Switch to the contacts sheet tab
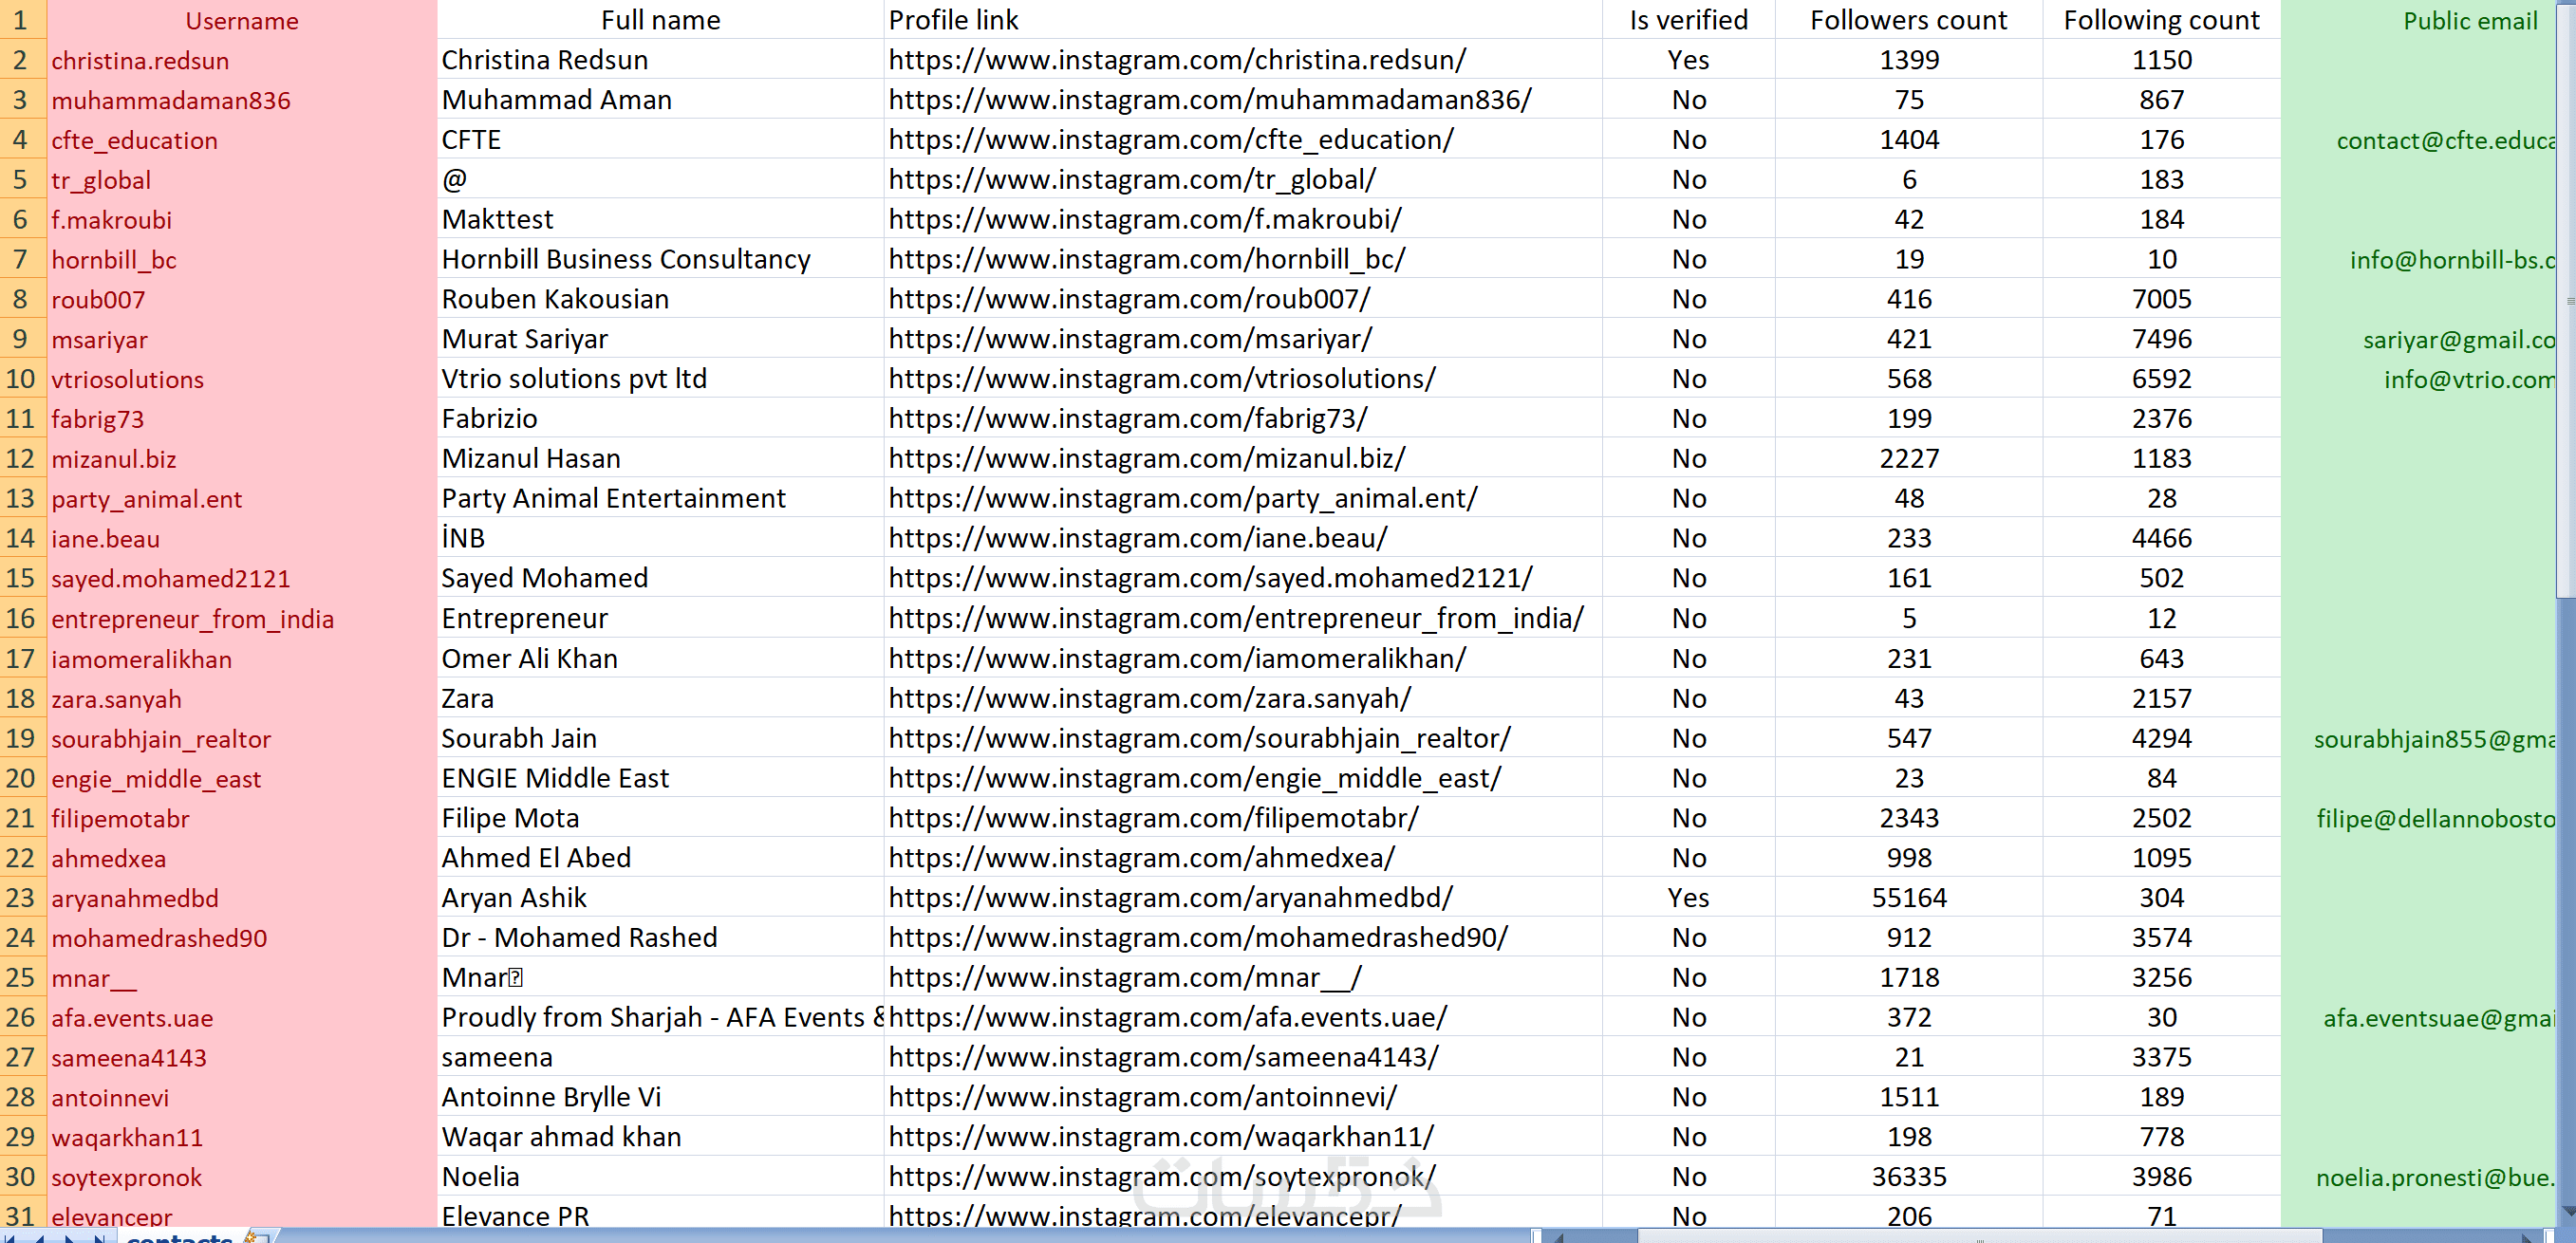This screenshot has height=1243, width=2576. point(180,1238)
